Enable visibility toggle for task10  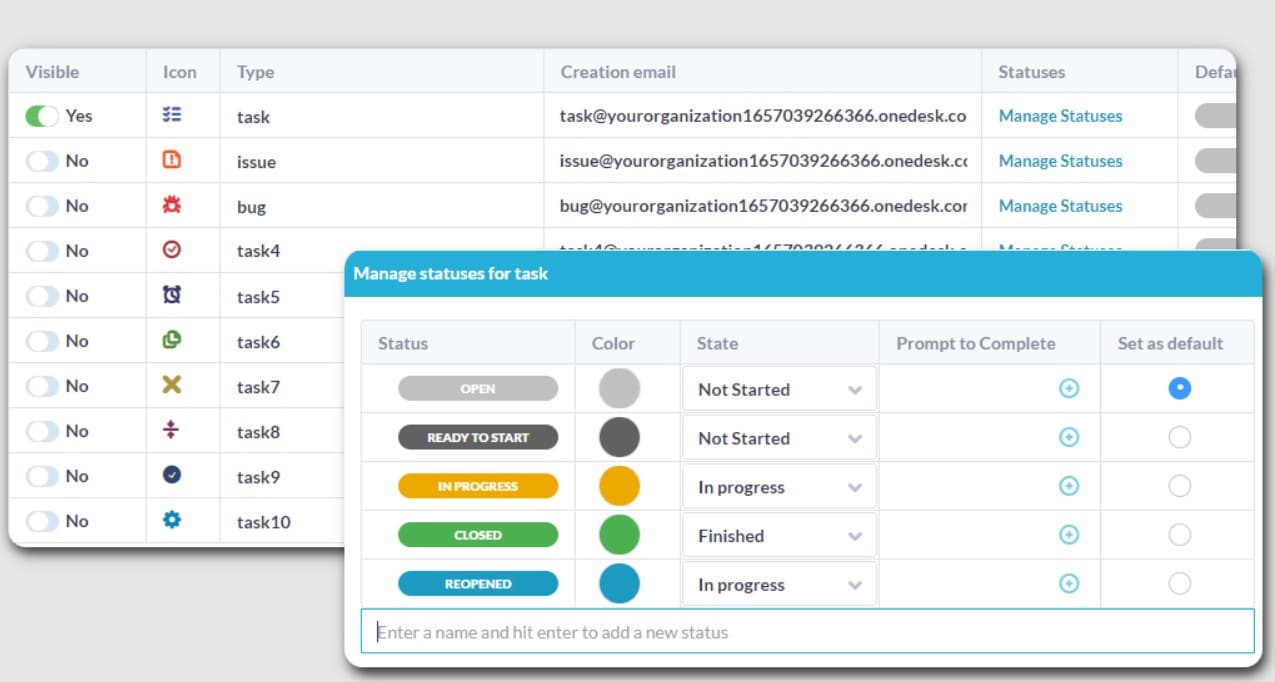42,521
